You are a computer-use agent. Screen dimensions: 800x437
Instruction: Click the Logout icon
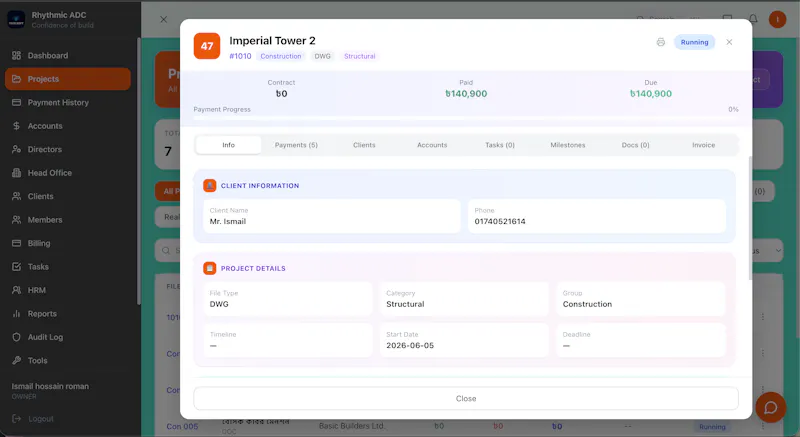pos(16,419)
